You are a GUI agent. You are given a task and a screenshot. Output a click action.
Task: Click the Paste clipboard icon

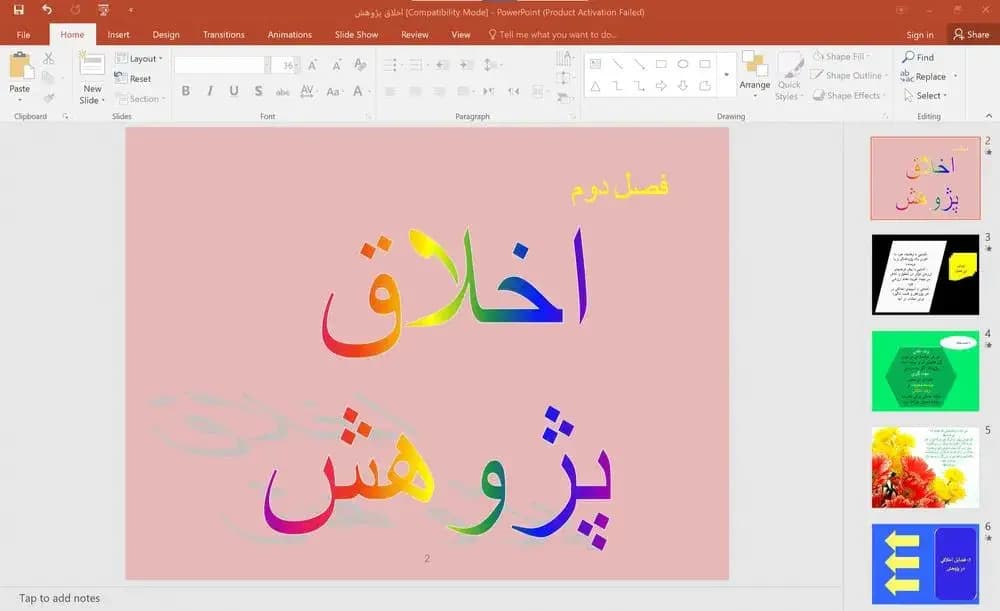tap(20, 66)
